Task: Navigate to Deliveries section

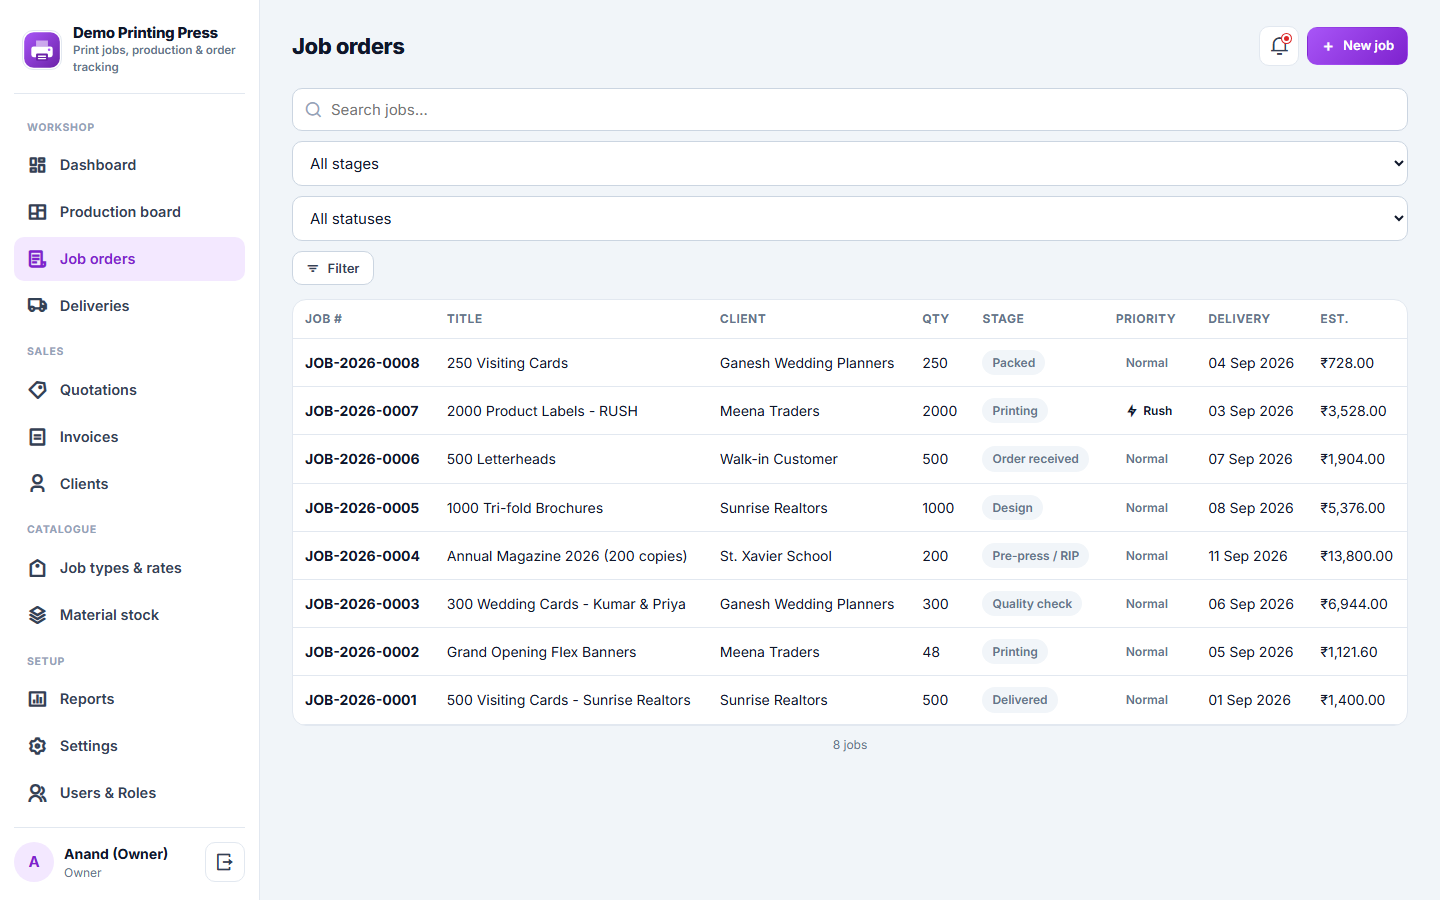Action: 129,306
